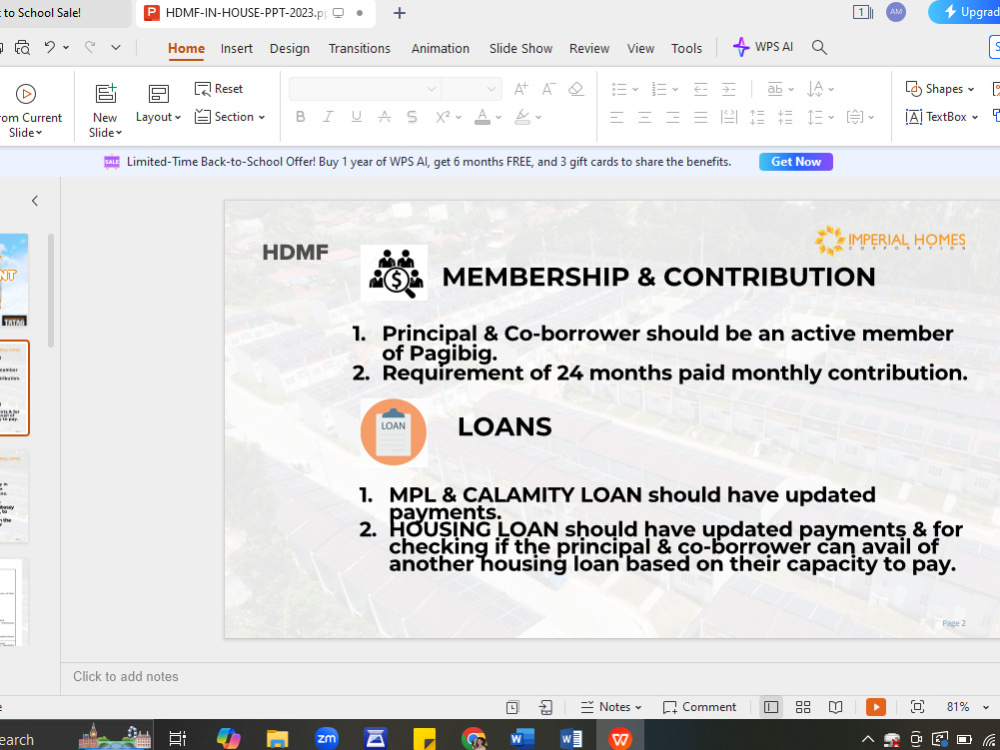Toggle Normal view in status bar
This screenshot has width=1000, height=750.
click(770, 707)
